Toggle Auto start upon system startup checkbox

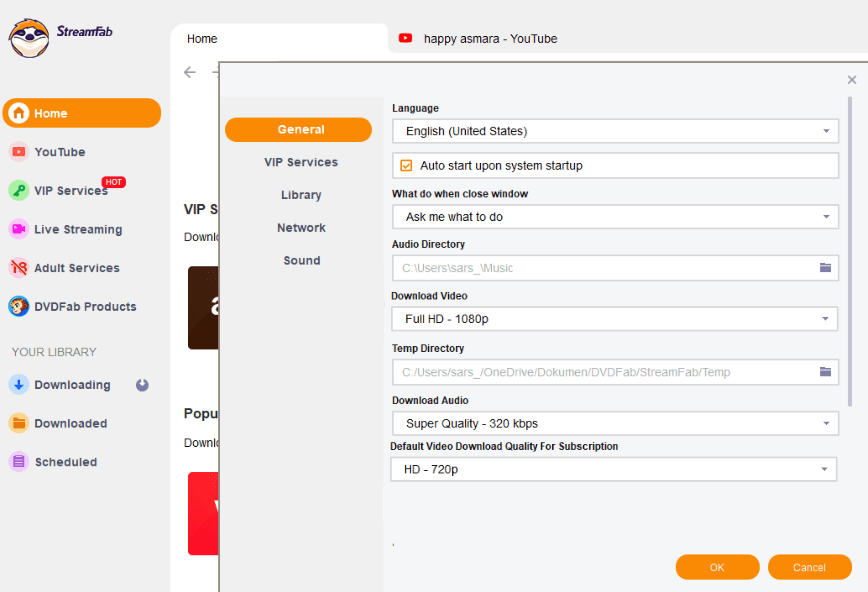[406, 166]
